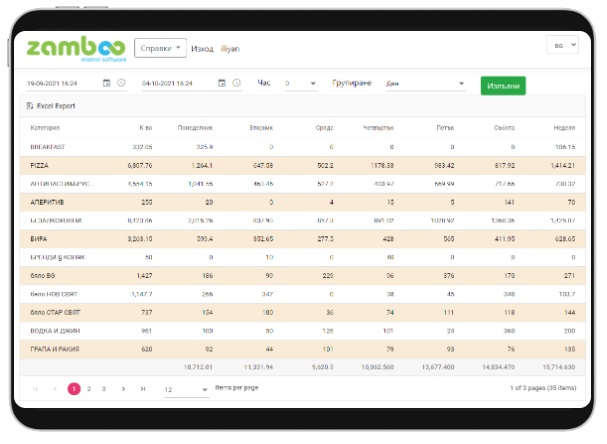Open the BG language selector
This screenshot has height=444, width=607.
click(x=562, y=45)
